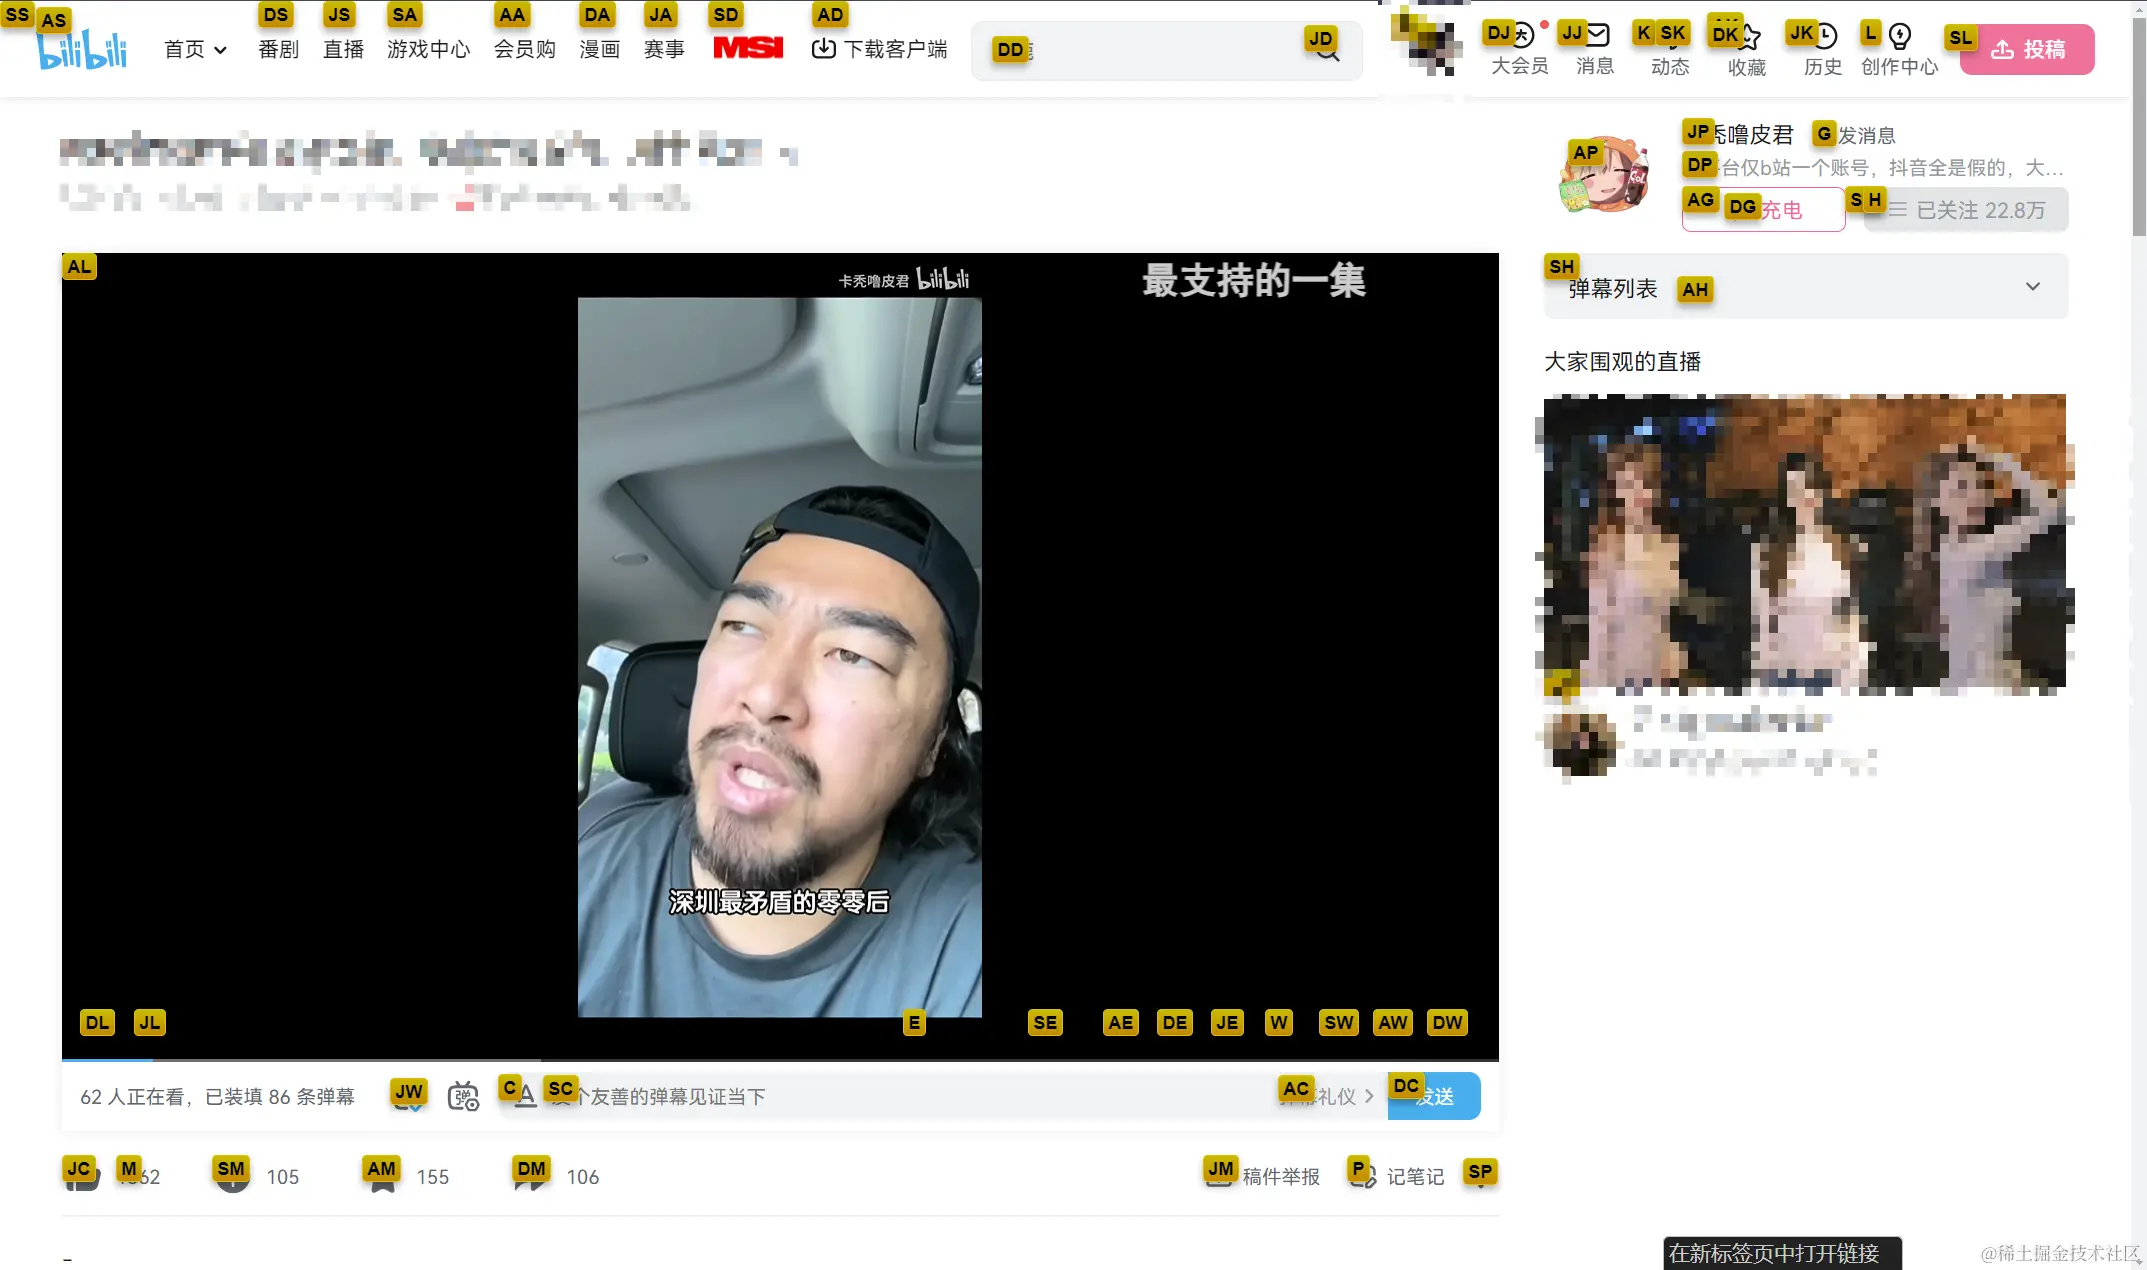Viewport: 2147px width, 1270px height.
Task: Open messages (消息) in the top bar
Action: pos(1594,50)
